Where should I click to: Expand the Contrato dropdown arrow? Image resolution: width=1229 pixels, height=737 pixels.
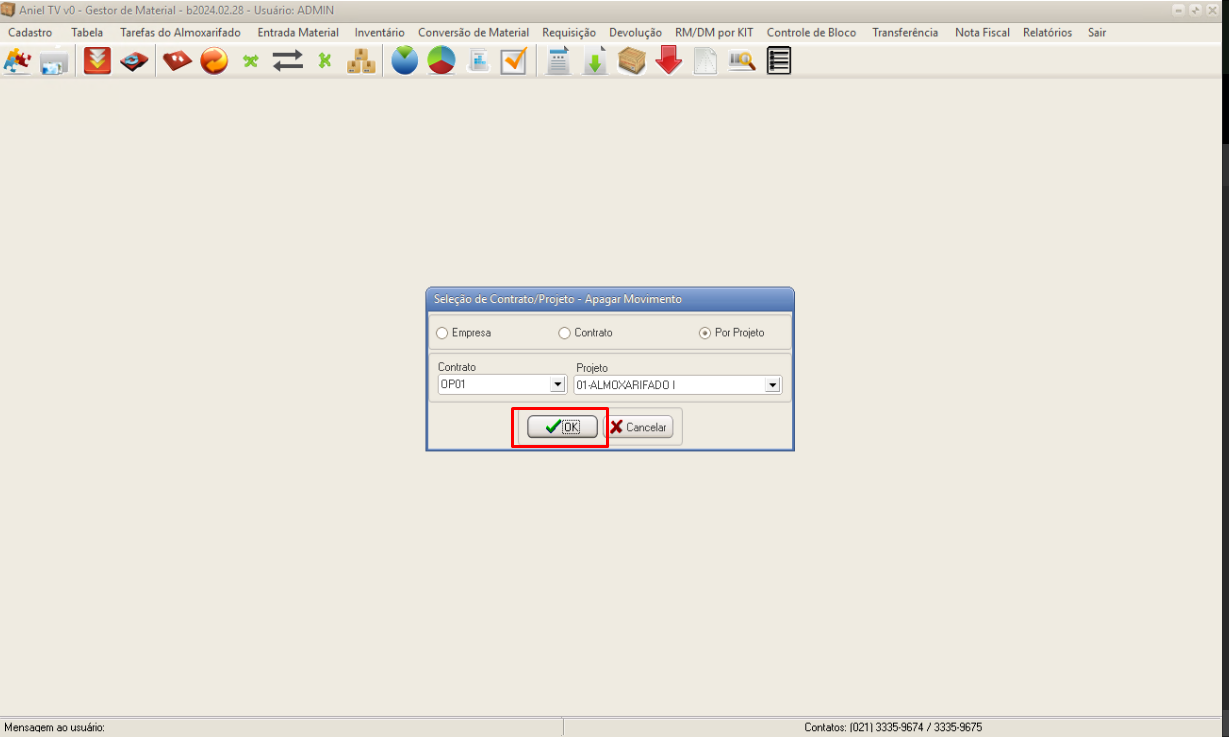coord(557,385)
